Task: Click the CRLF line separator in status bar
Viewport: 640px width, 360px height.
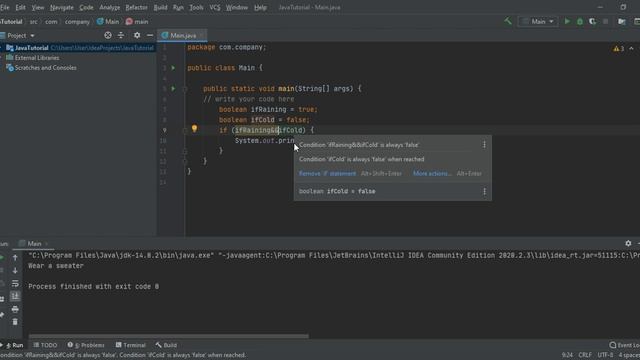Action: 584,355
